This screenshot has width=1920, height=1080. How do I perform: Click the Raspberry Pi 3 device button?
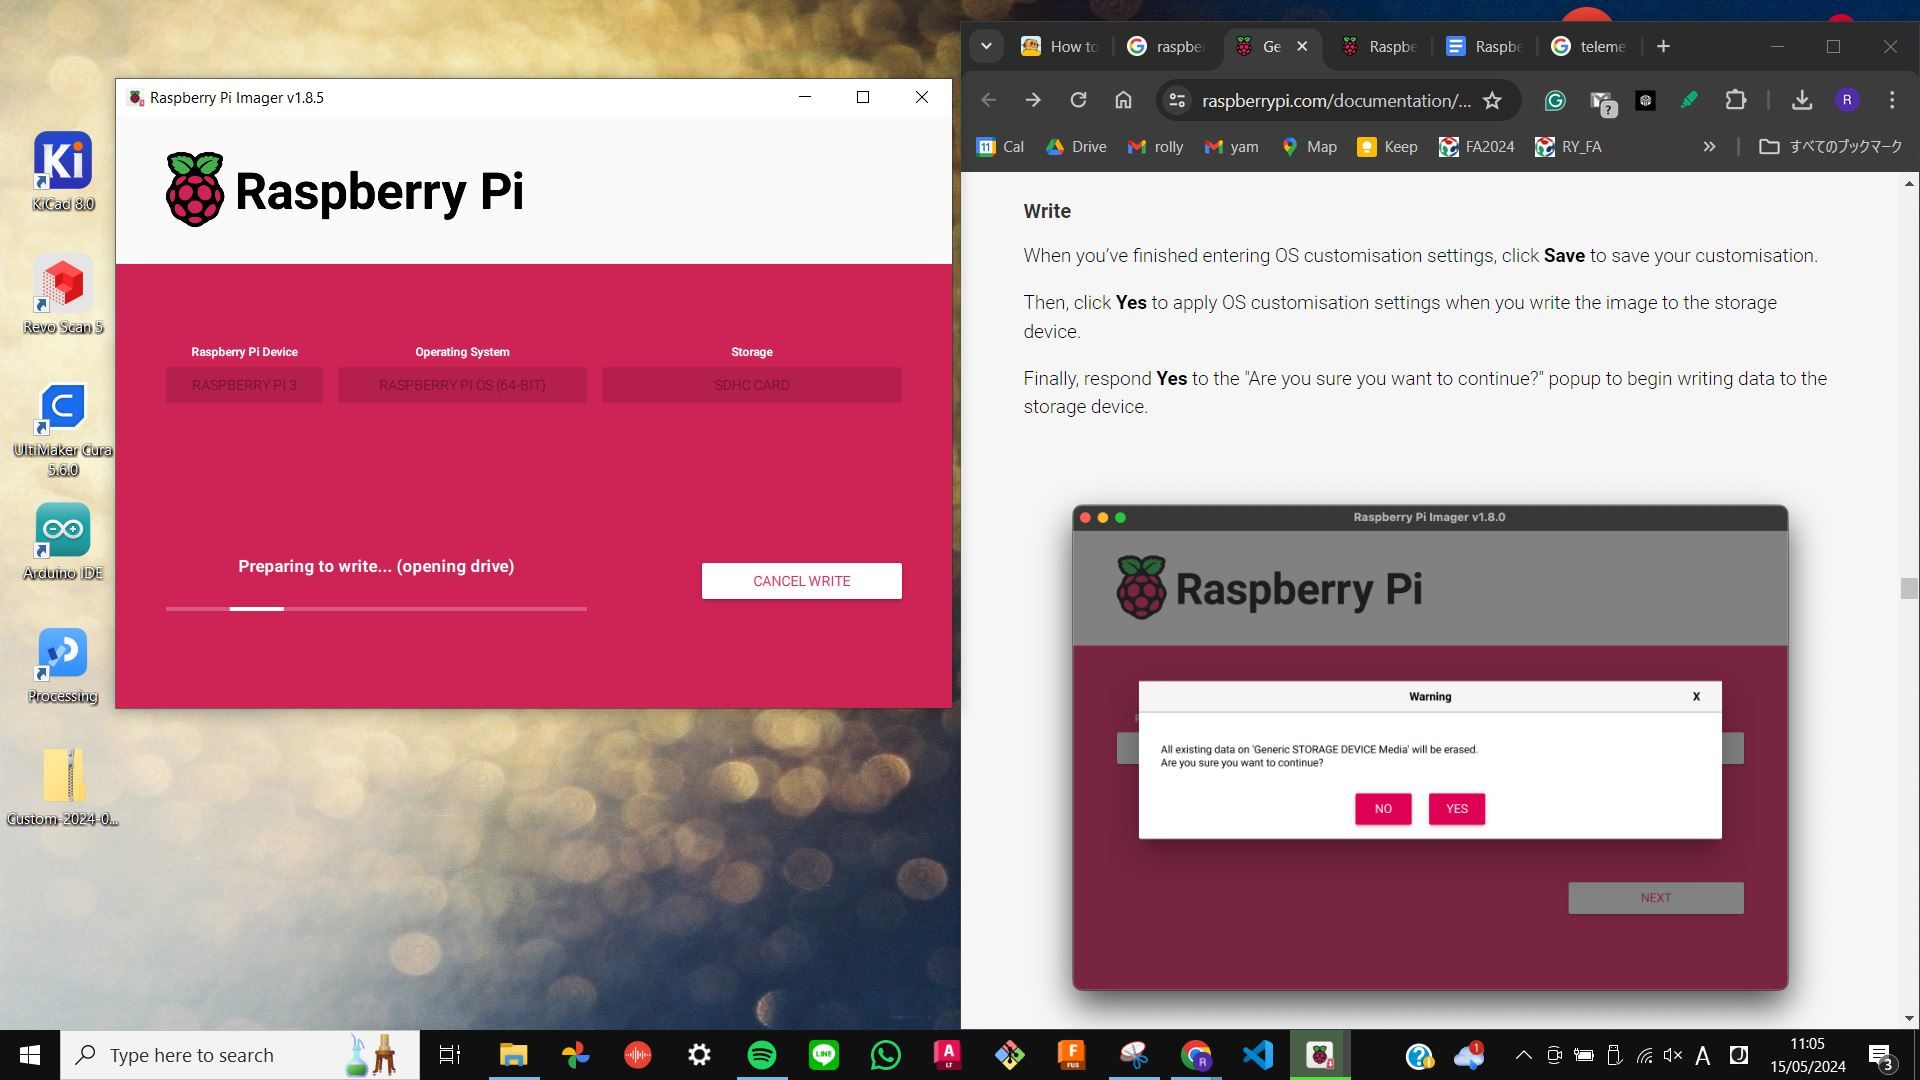coord(244,385)
